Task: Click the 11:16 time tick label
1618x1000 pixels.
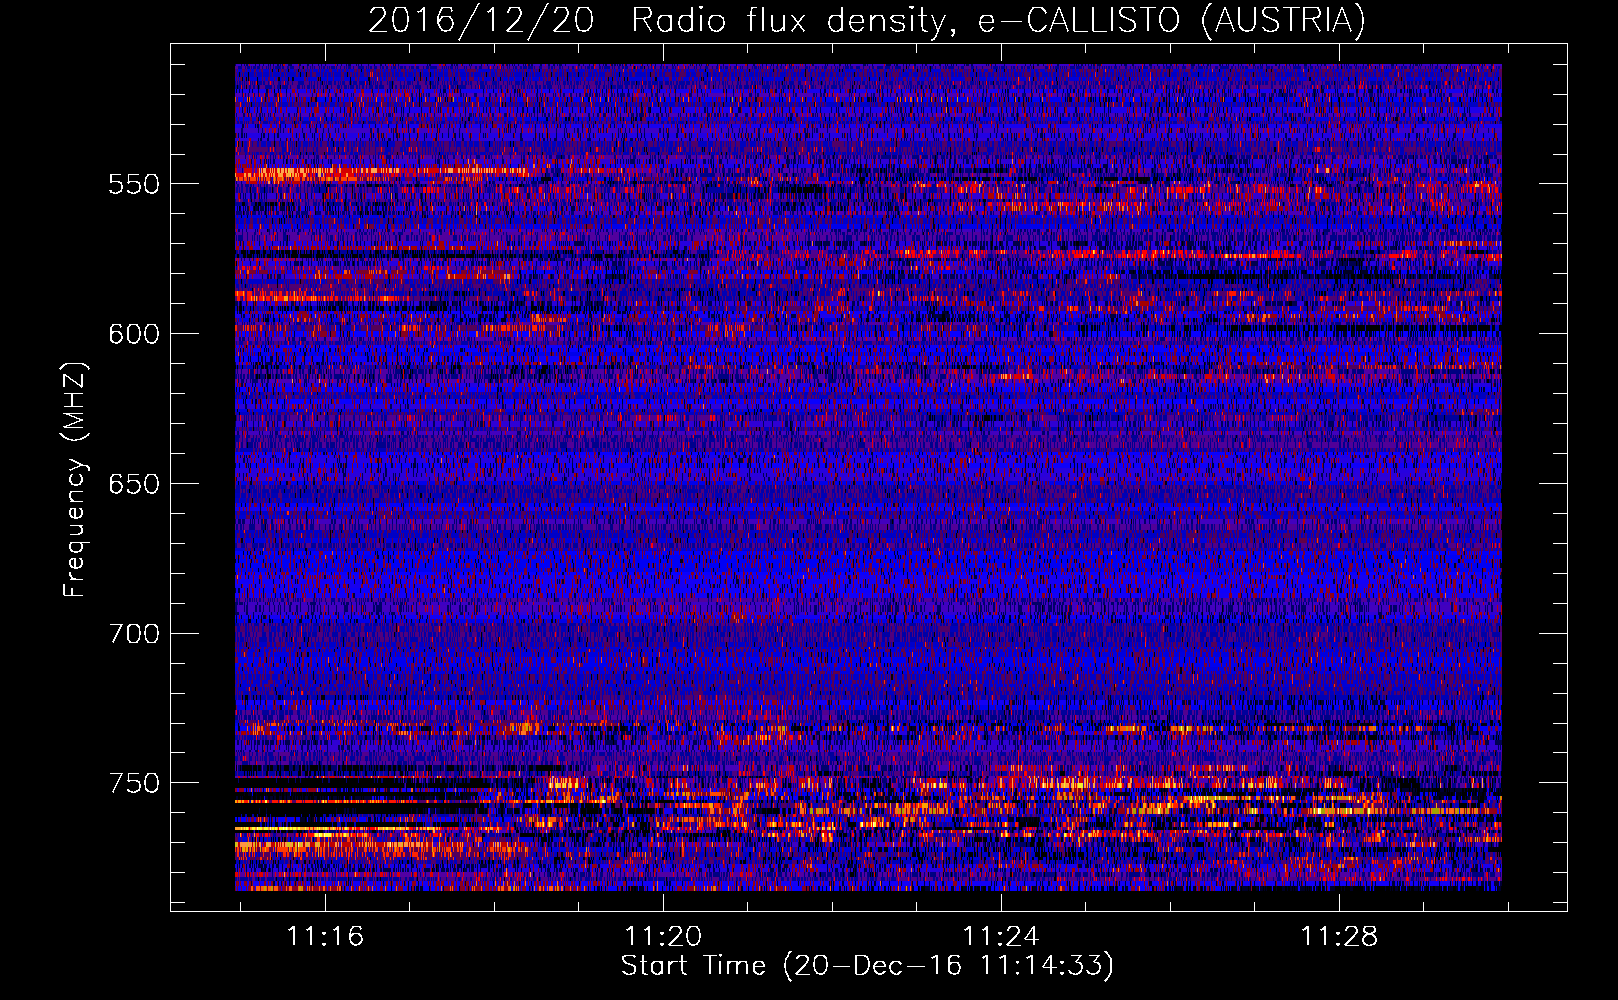Action: [x=325, y=936]
